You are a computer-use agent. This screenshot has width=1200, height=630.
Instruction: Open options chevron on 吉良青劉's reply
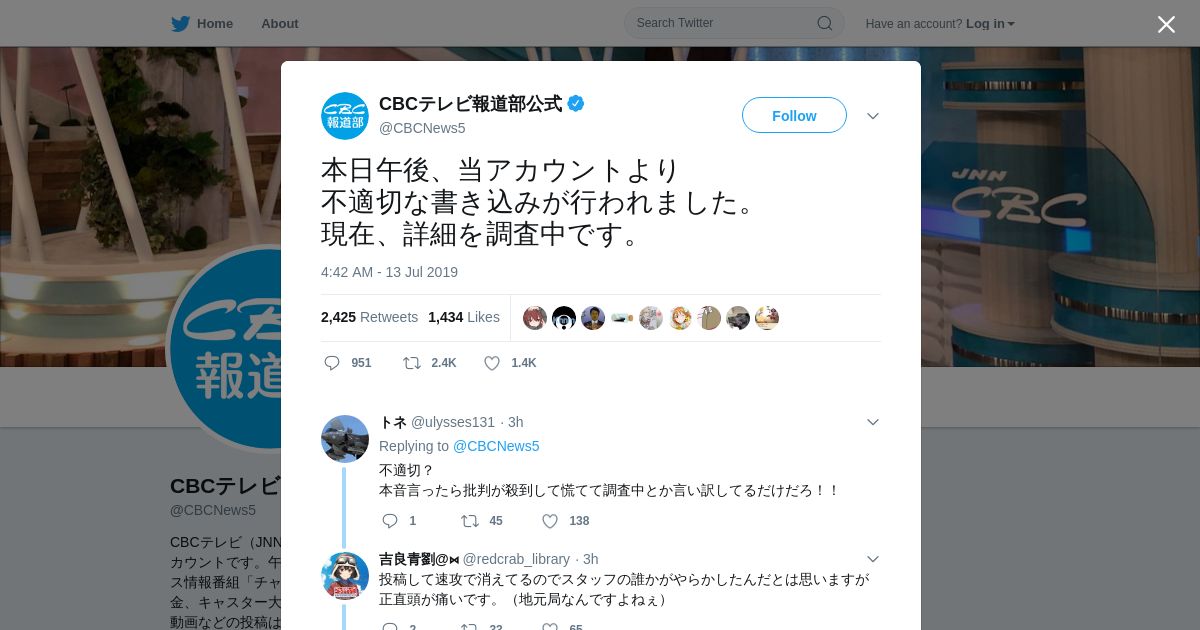(873, 559)
